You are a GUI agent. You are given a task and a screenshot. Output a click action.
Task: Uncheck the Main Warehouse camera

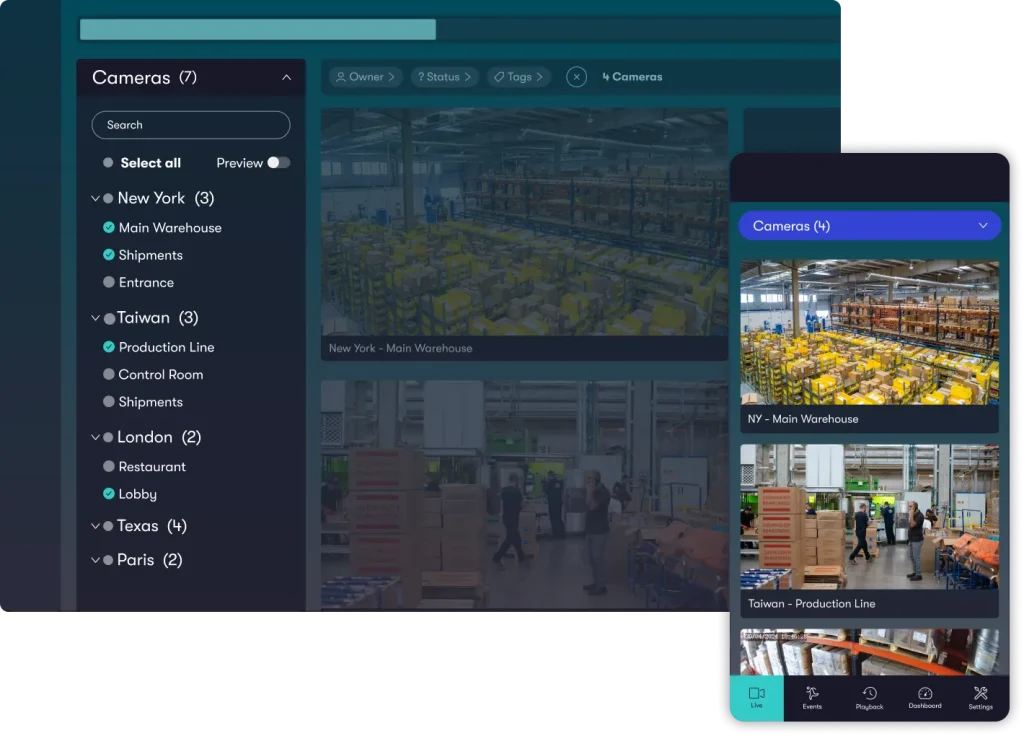(x=108, y=227)
